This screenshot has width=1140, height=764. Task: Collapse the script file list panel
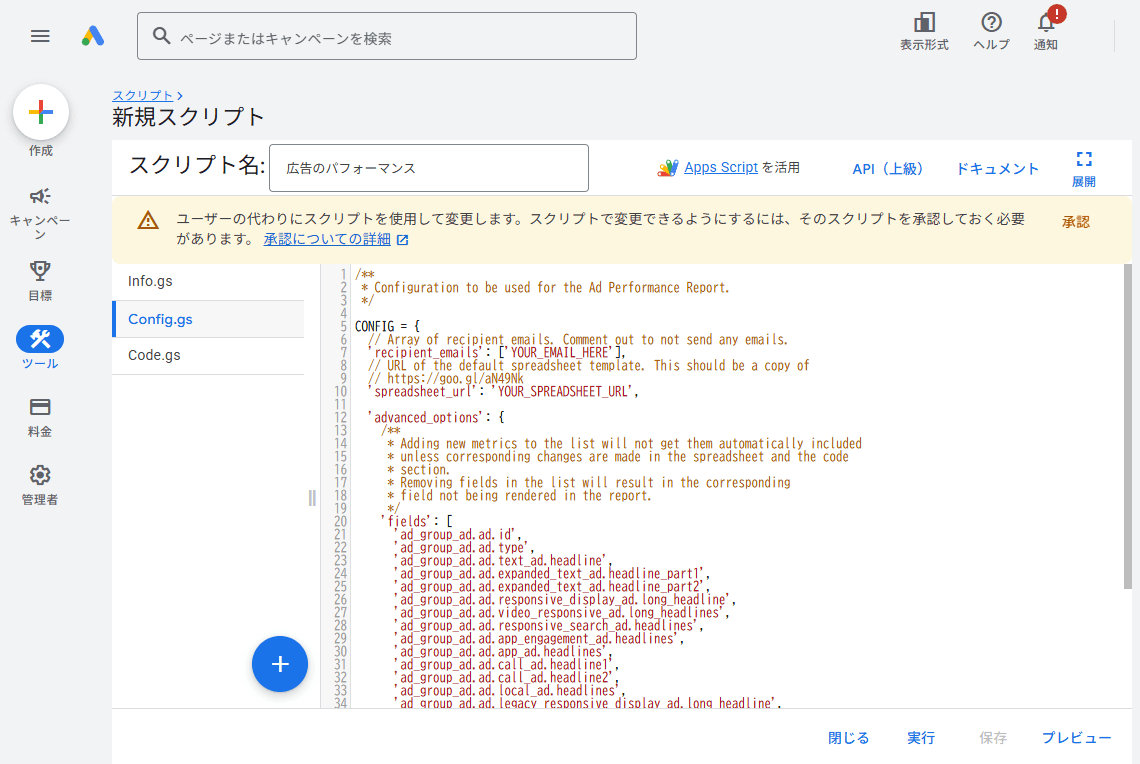[x=311, y=498]
